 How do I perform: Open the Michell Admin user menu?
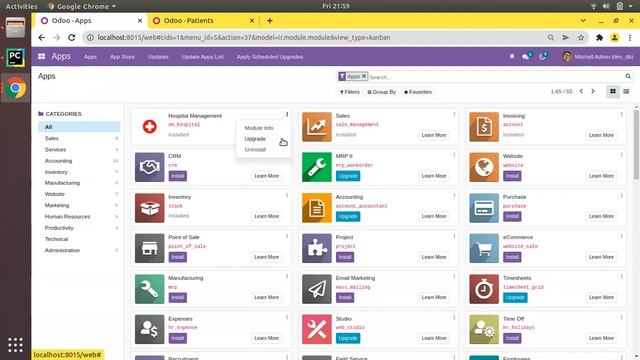[598, 57]
